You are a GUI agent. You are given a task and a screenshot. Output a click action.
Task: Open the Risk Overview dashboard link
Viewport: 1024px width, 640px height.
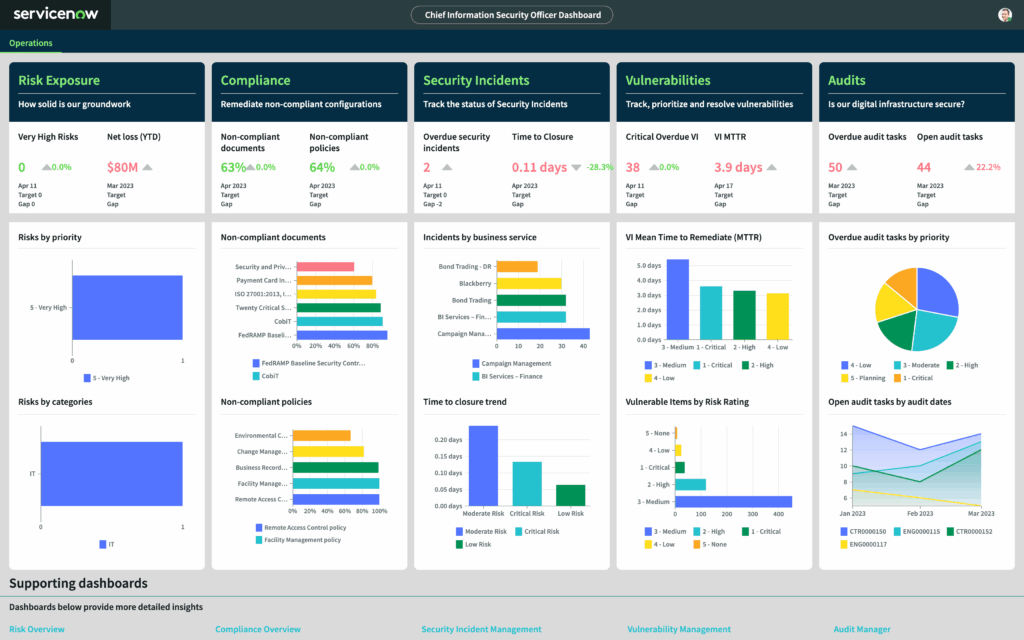[37, 629]
